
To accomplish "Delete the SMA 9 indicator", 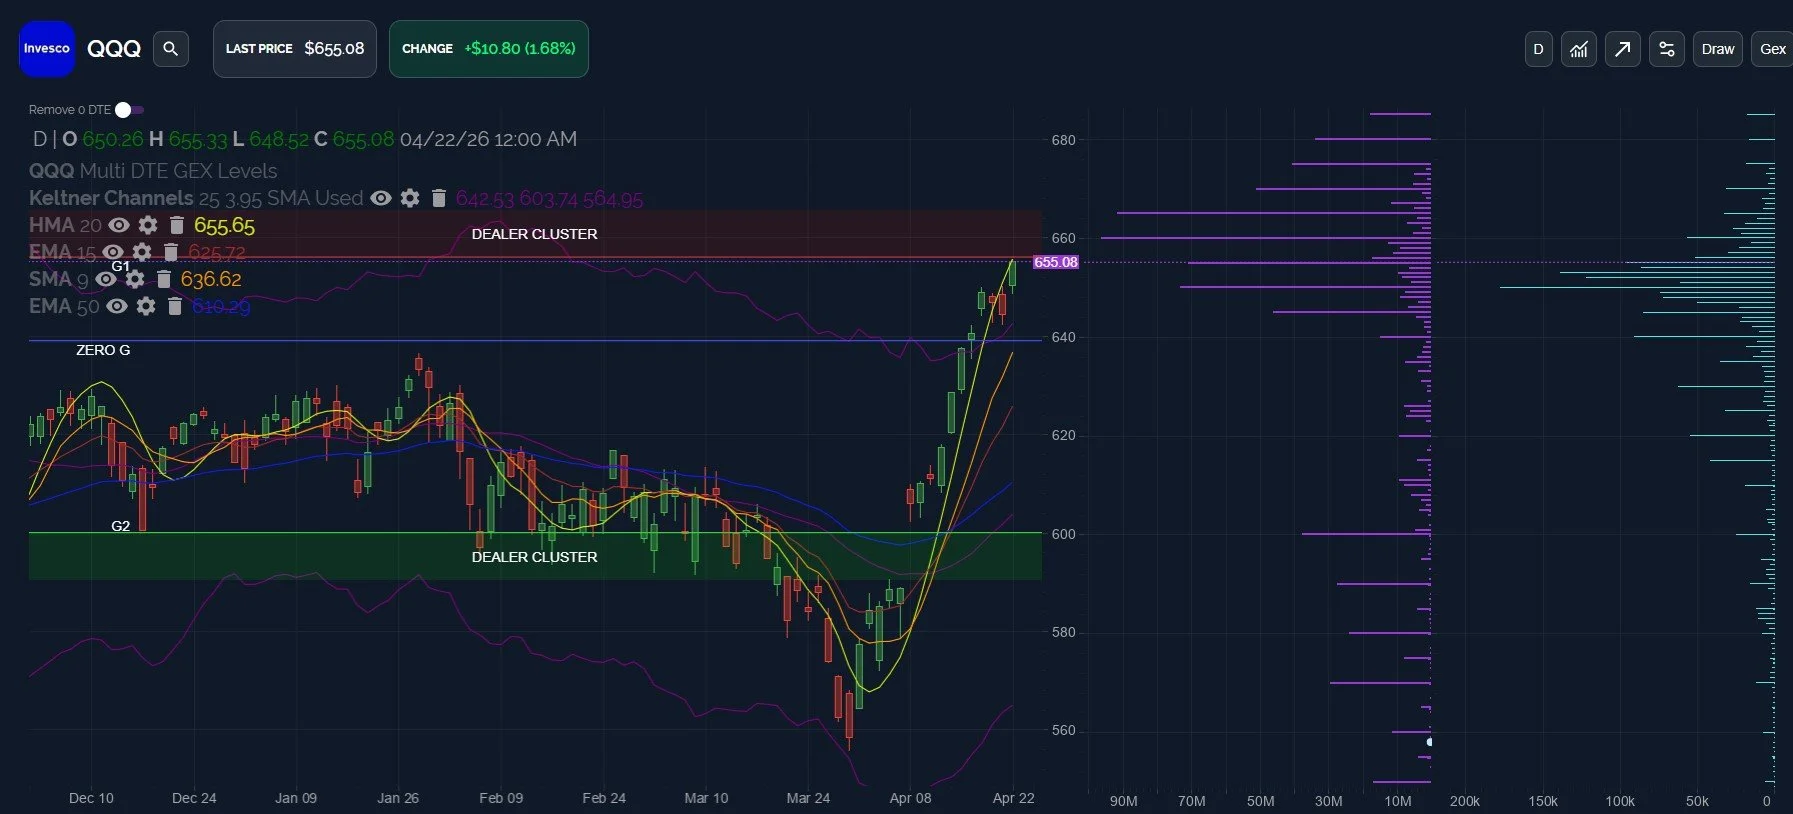I will click(164, 279).
